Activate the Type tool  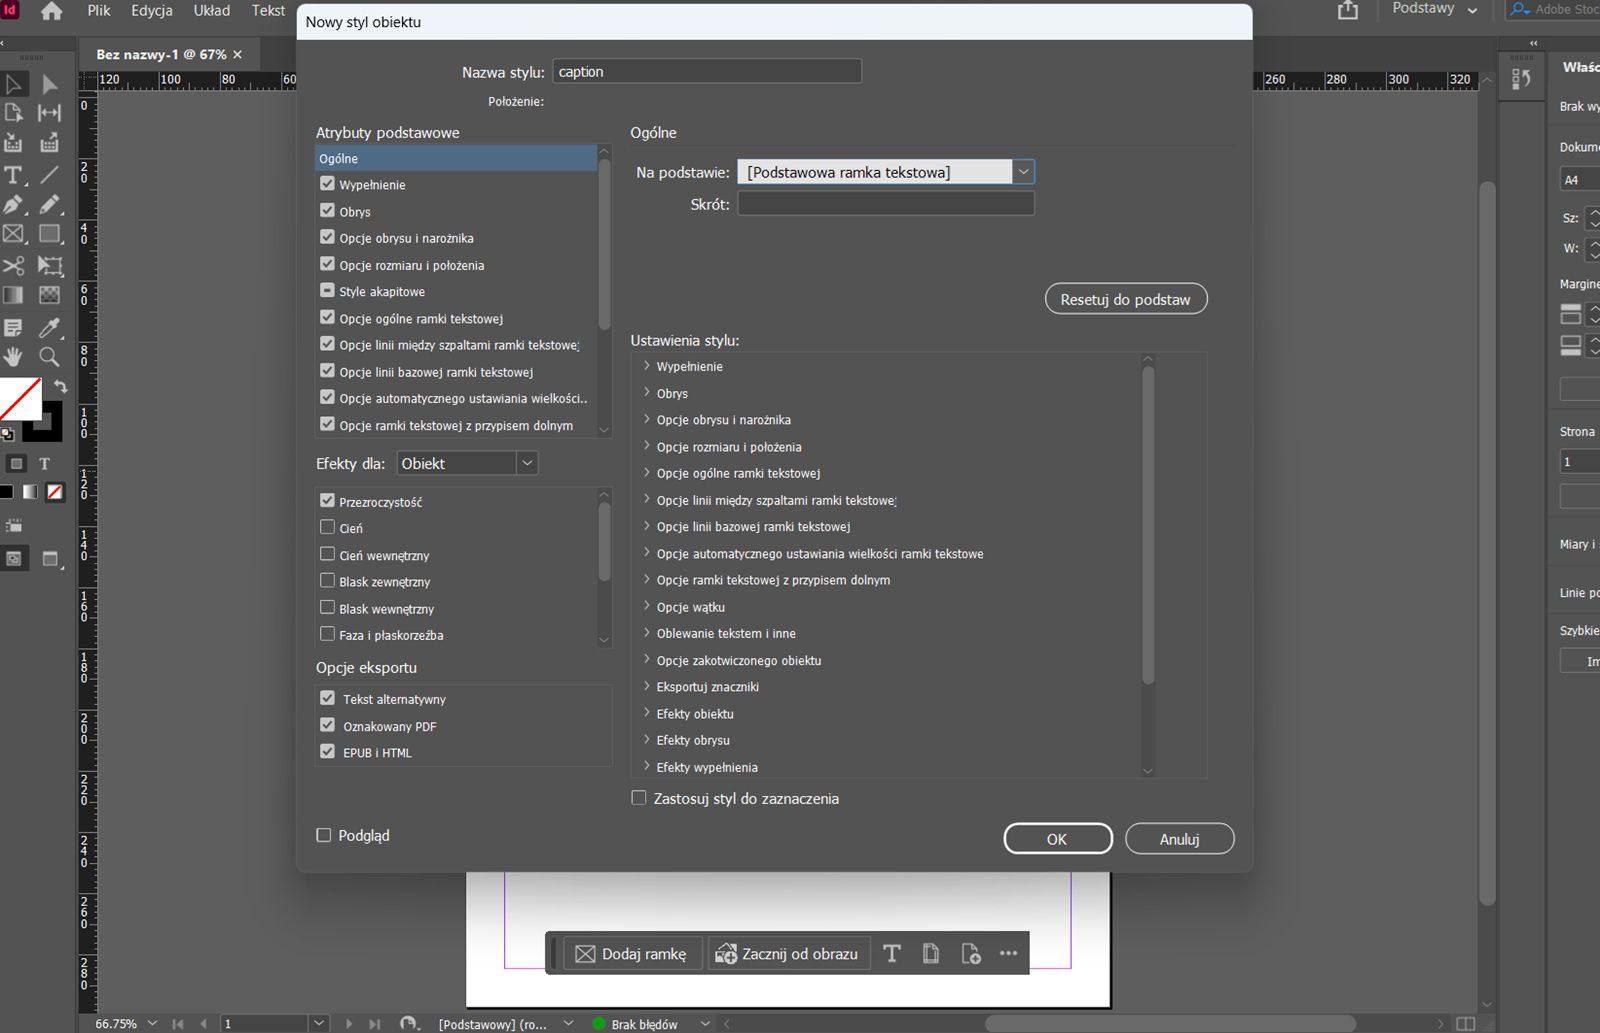14,175
